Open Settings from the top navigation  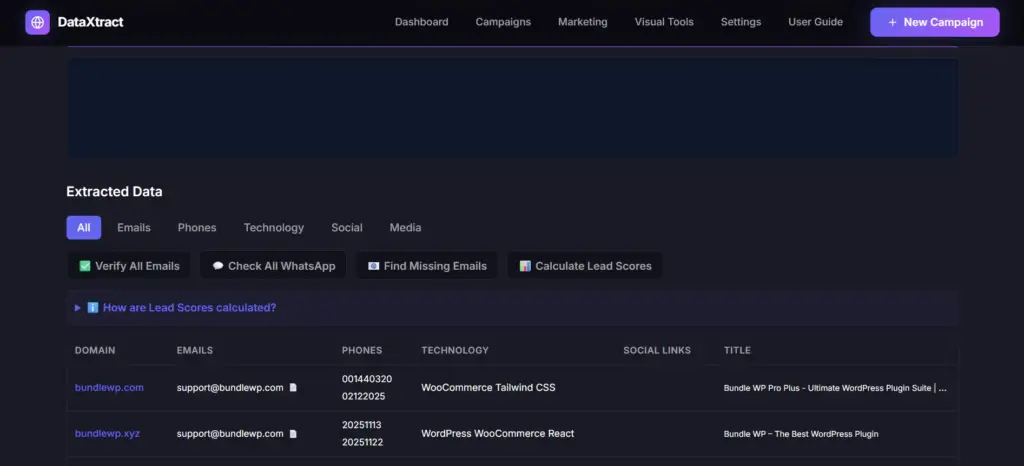(x=741, y=22)
